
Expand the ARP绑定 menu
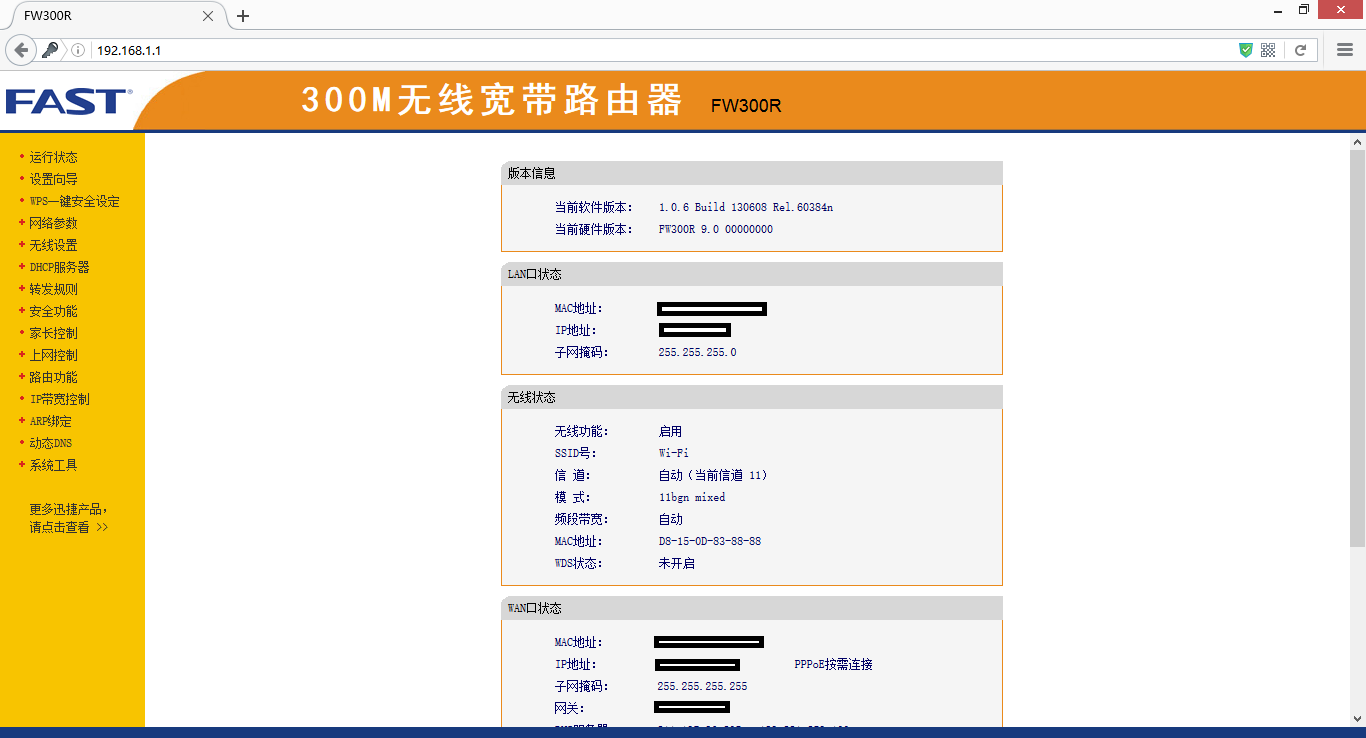coord(50,421)
